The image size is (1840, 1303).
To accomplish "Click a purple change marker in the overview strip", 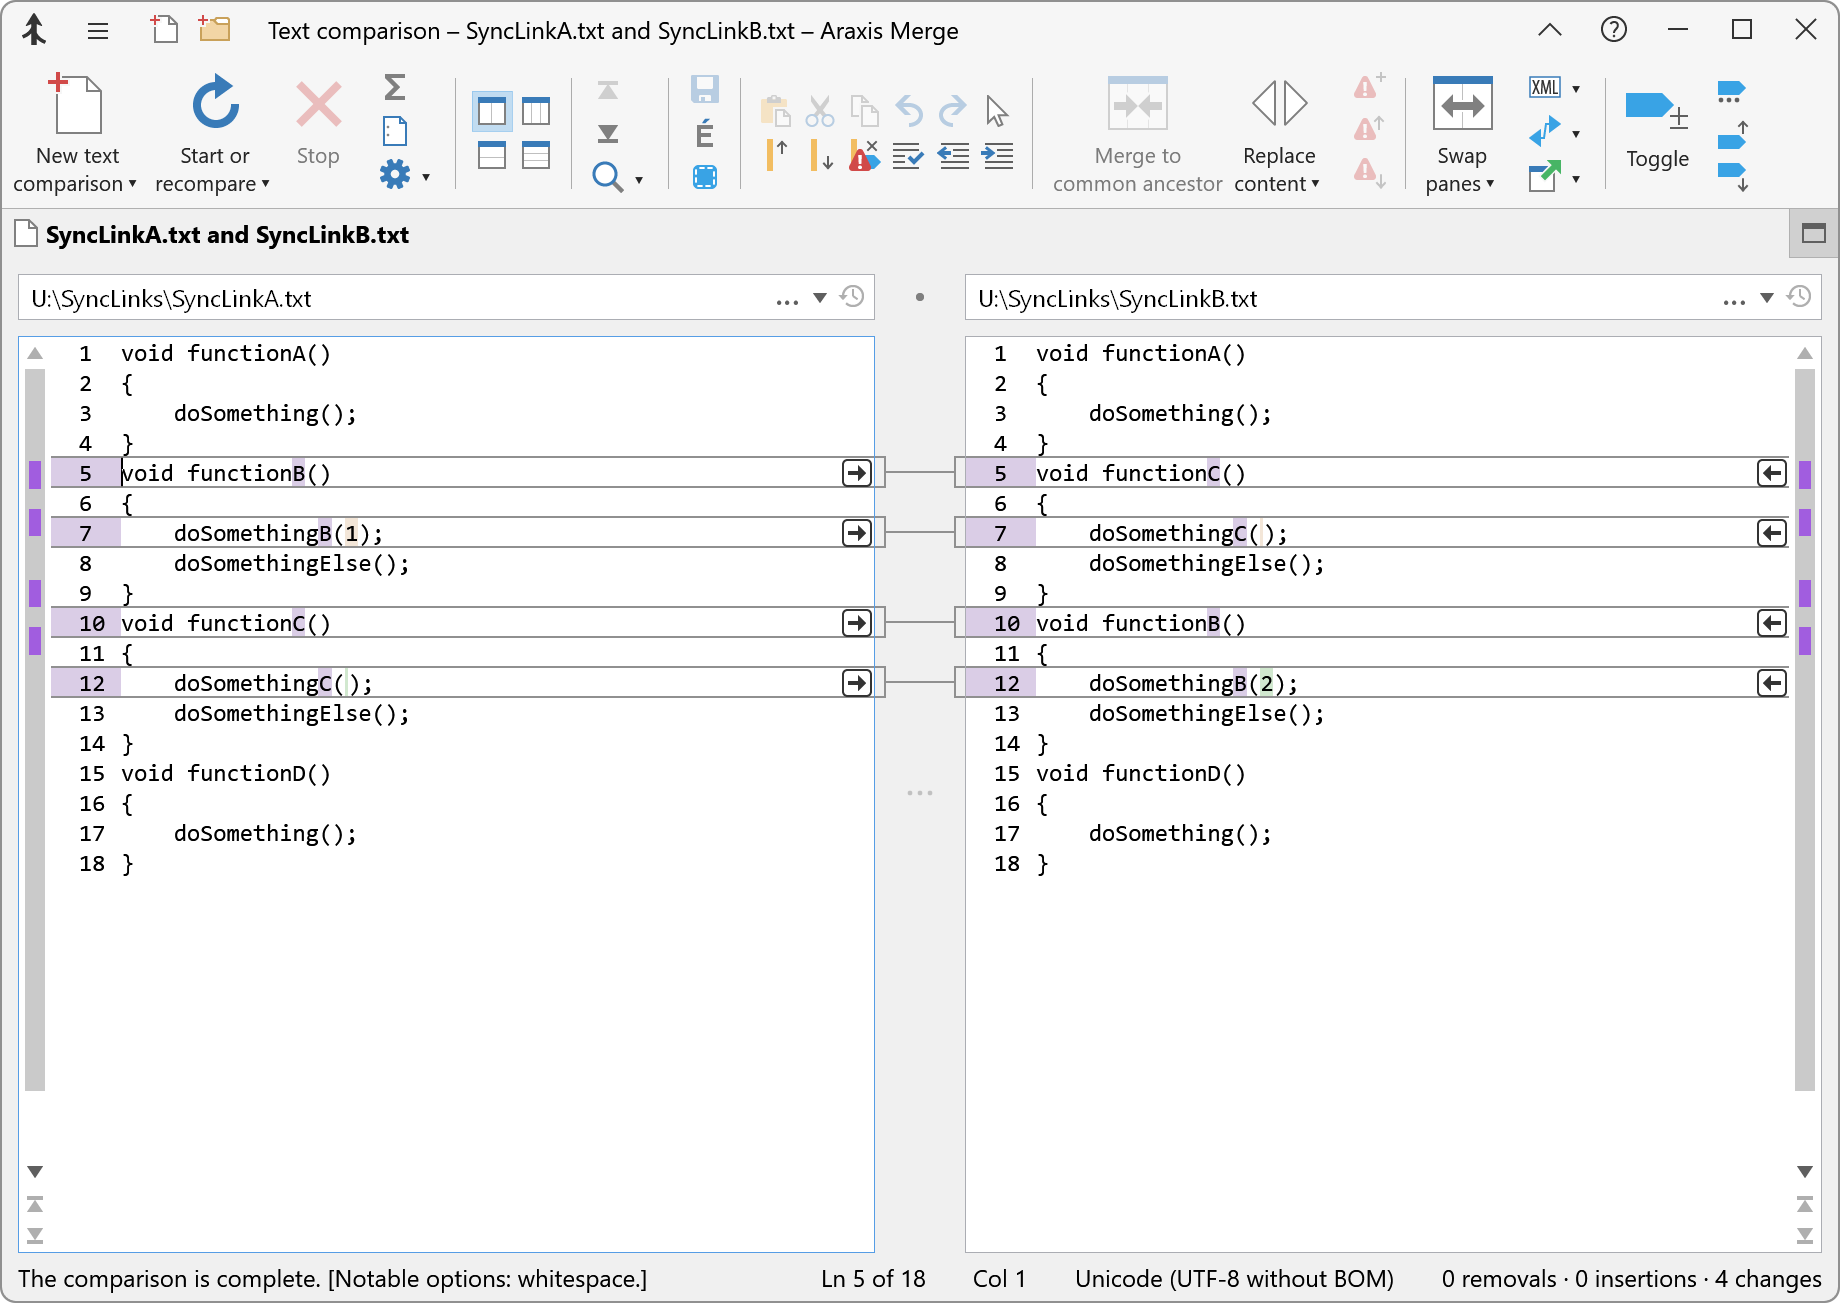I will [x=36, y=474].
